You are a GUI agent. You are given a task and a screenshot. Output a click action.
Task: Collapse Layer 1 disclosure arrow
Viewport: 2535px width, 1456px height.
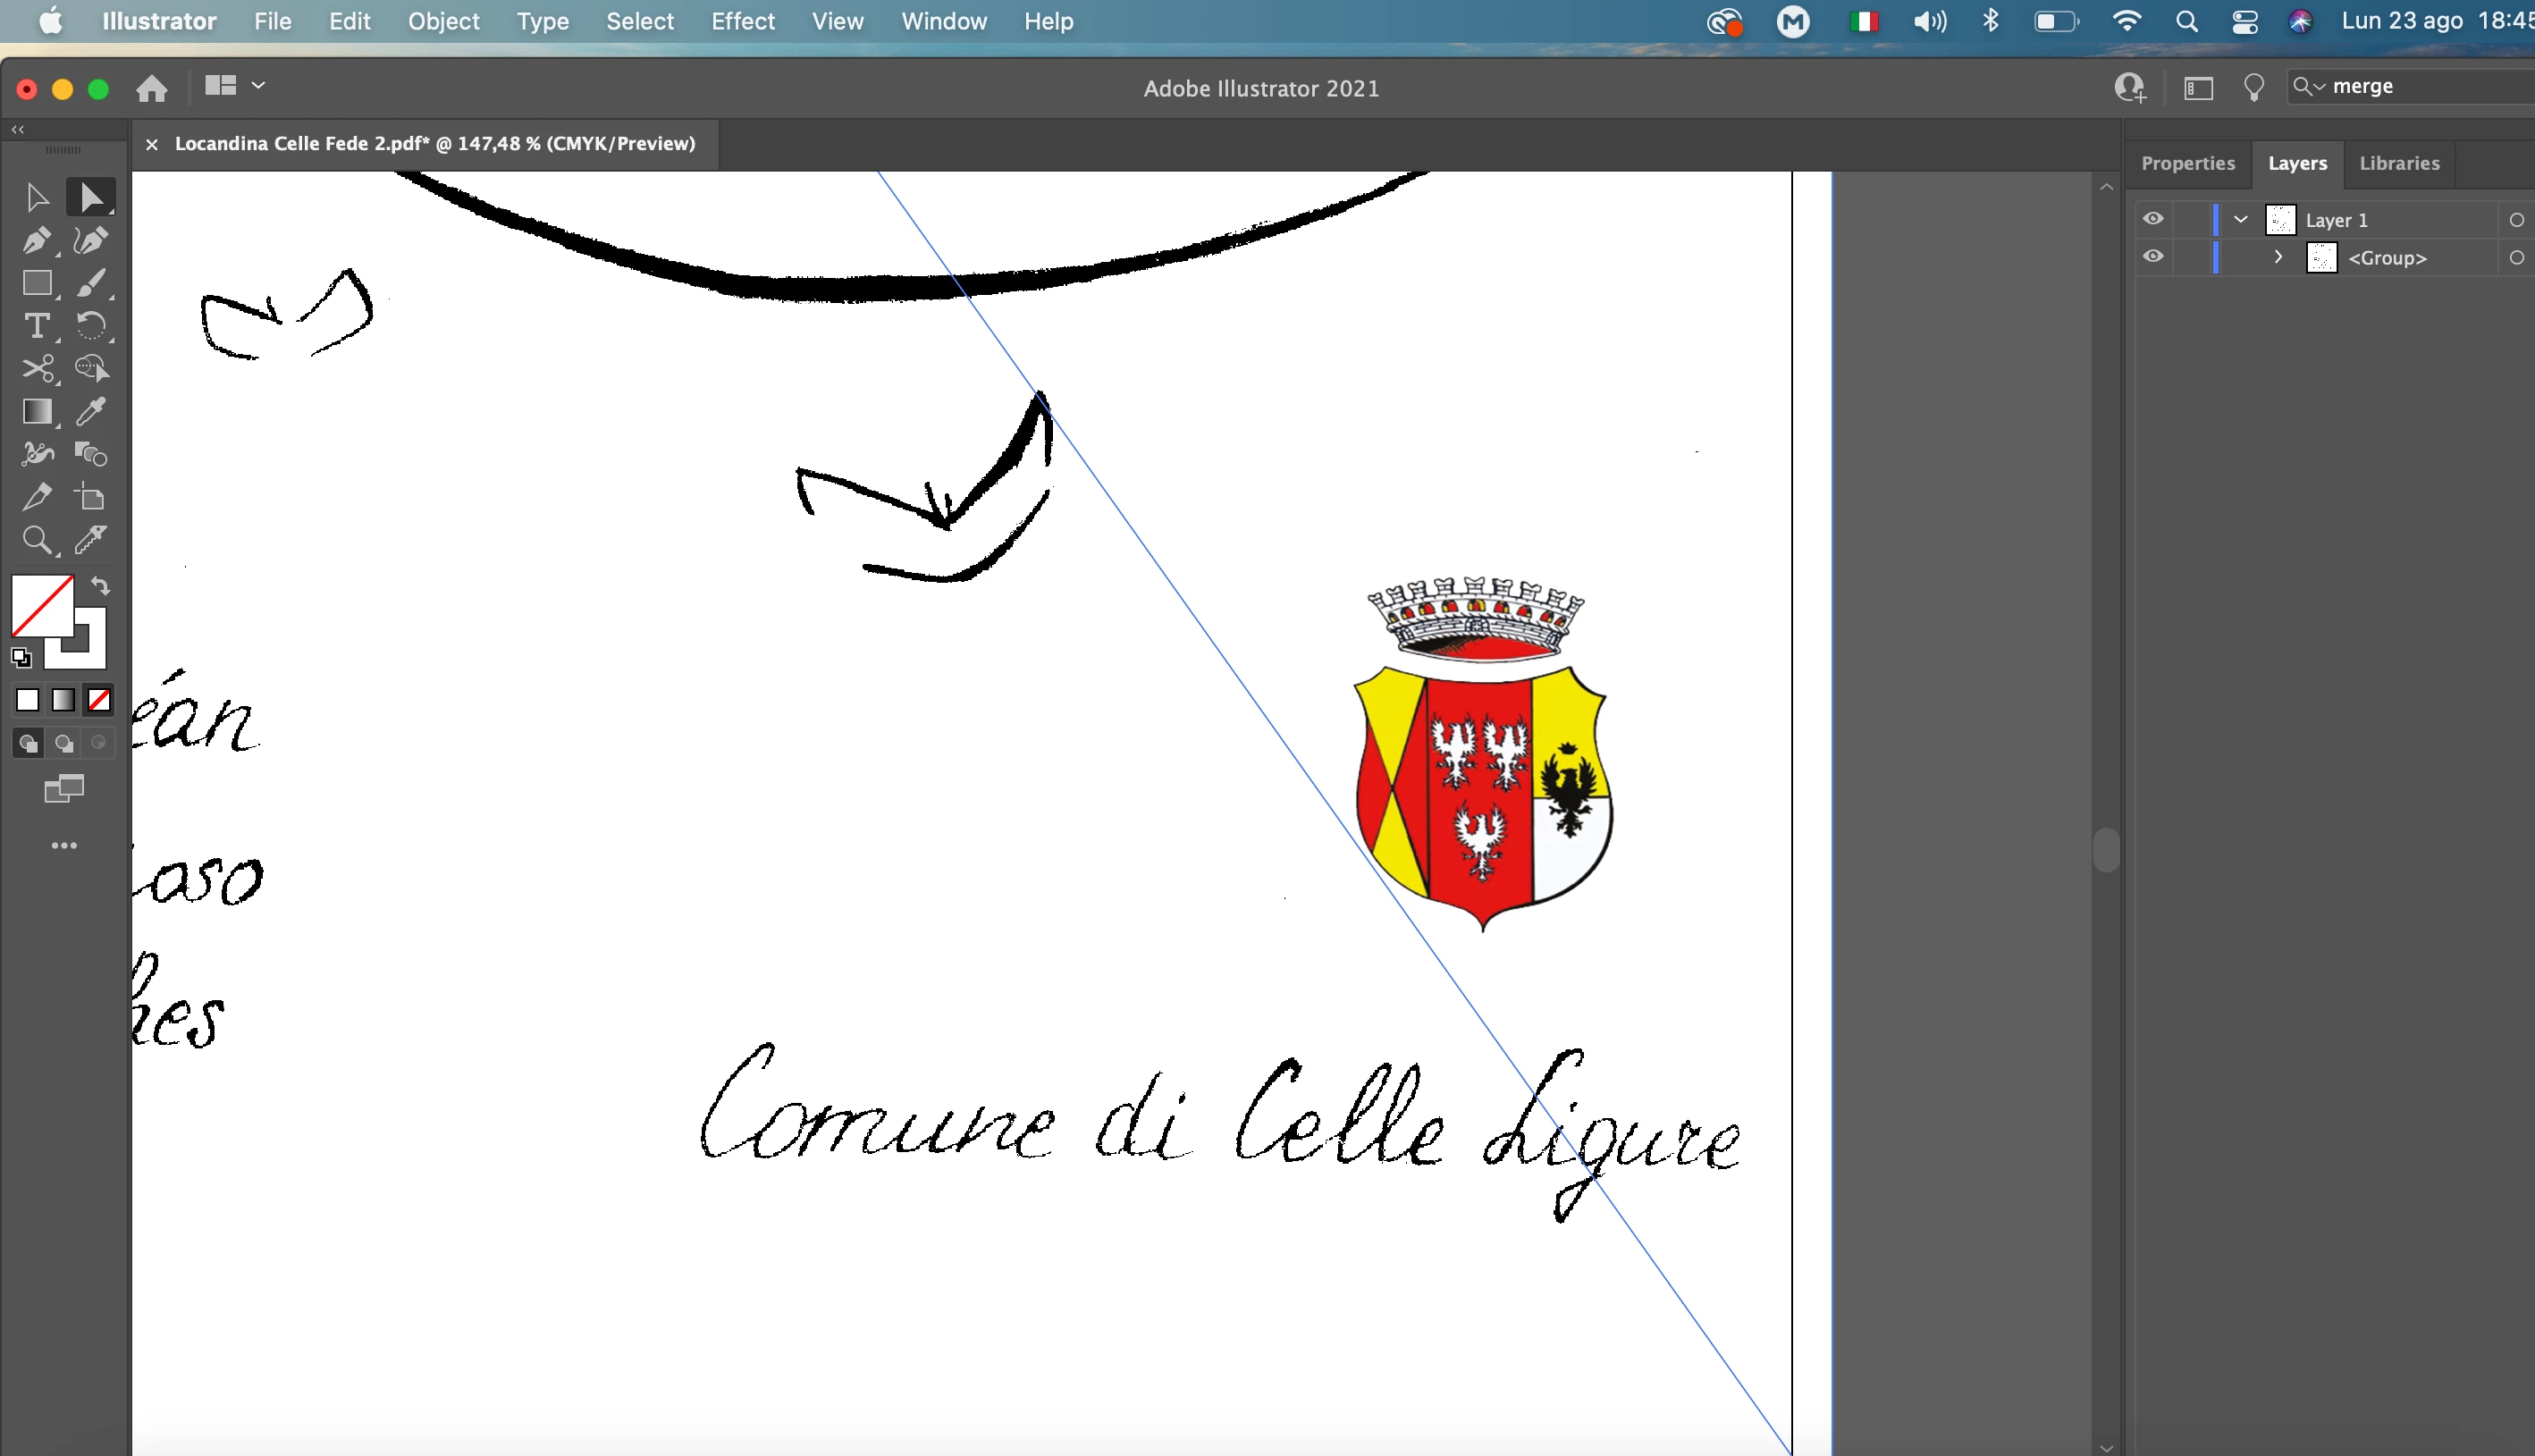click(x=2240, y=219)
